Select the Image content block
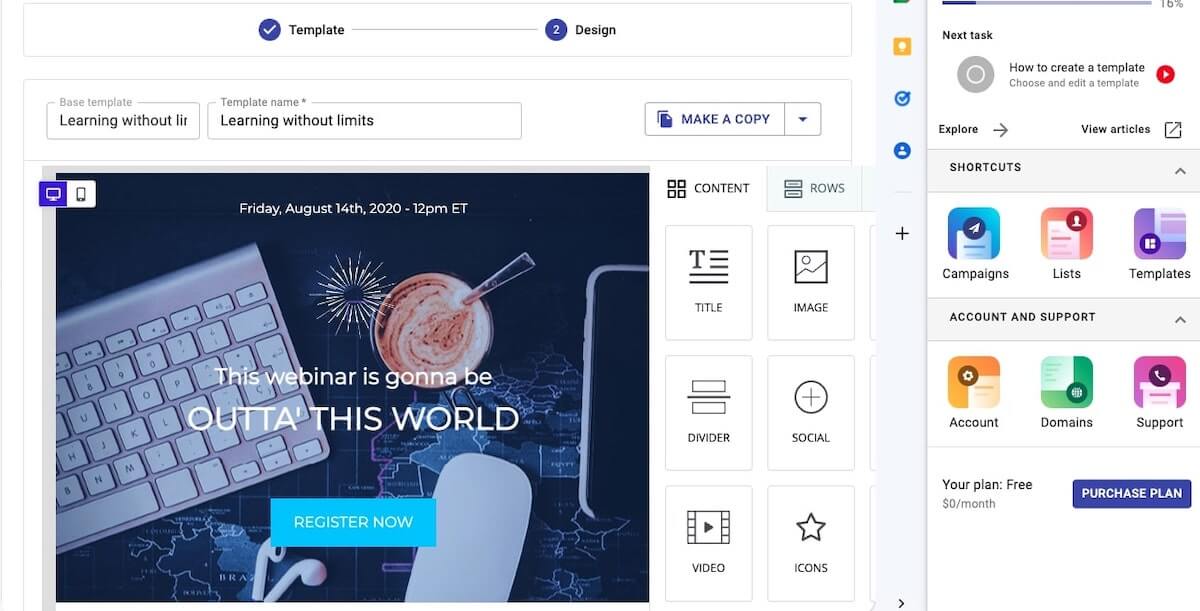 point(810,282)
